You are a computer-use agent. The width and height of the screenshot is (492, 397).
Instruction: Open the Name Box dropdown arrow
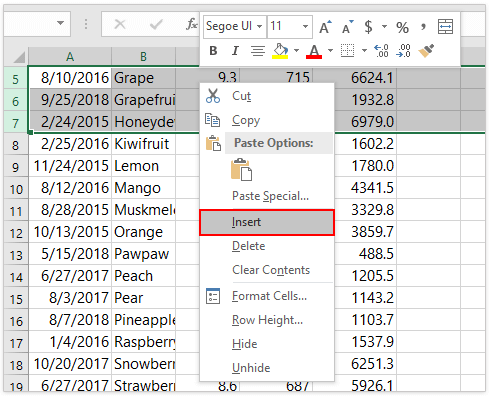[x=60, y=23]
